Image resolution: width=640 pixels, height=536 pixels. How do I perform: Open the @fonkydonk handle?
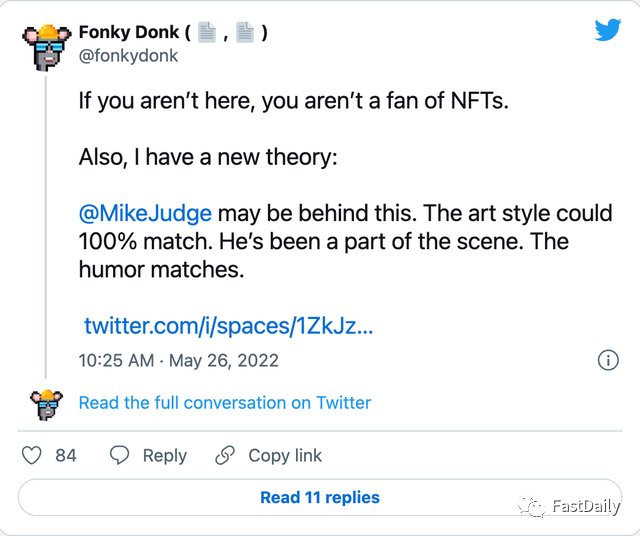(128, 56)
